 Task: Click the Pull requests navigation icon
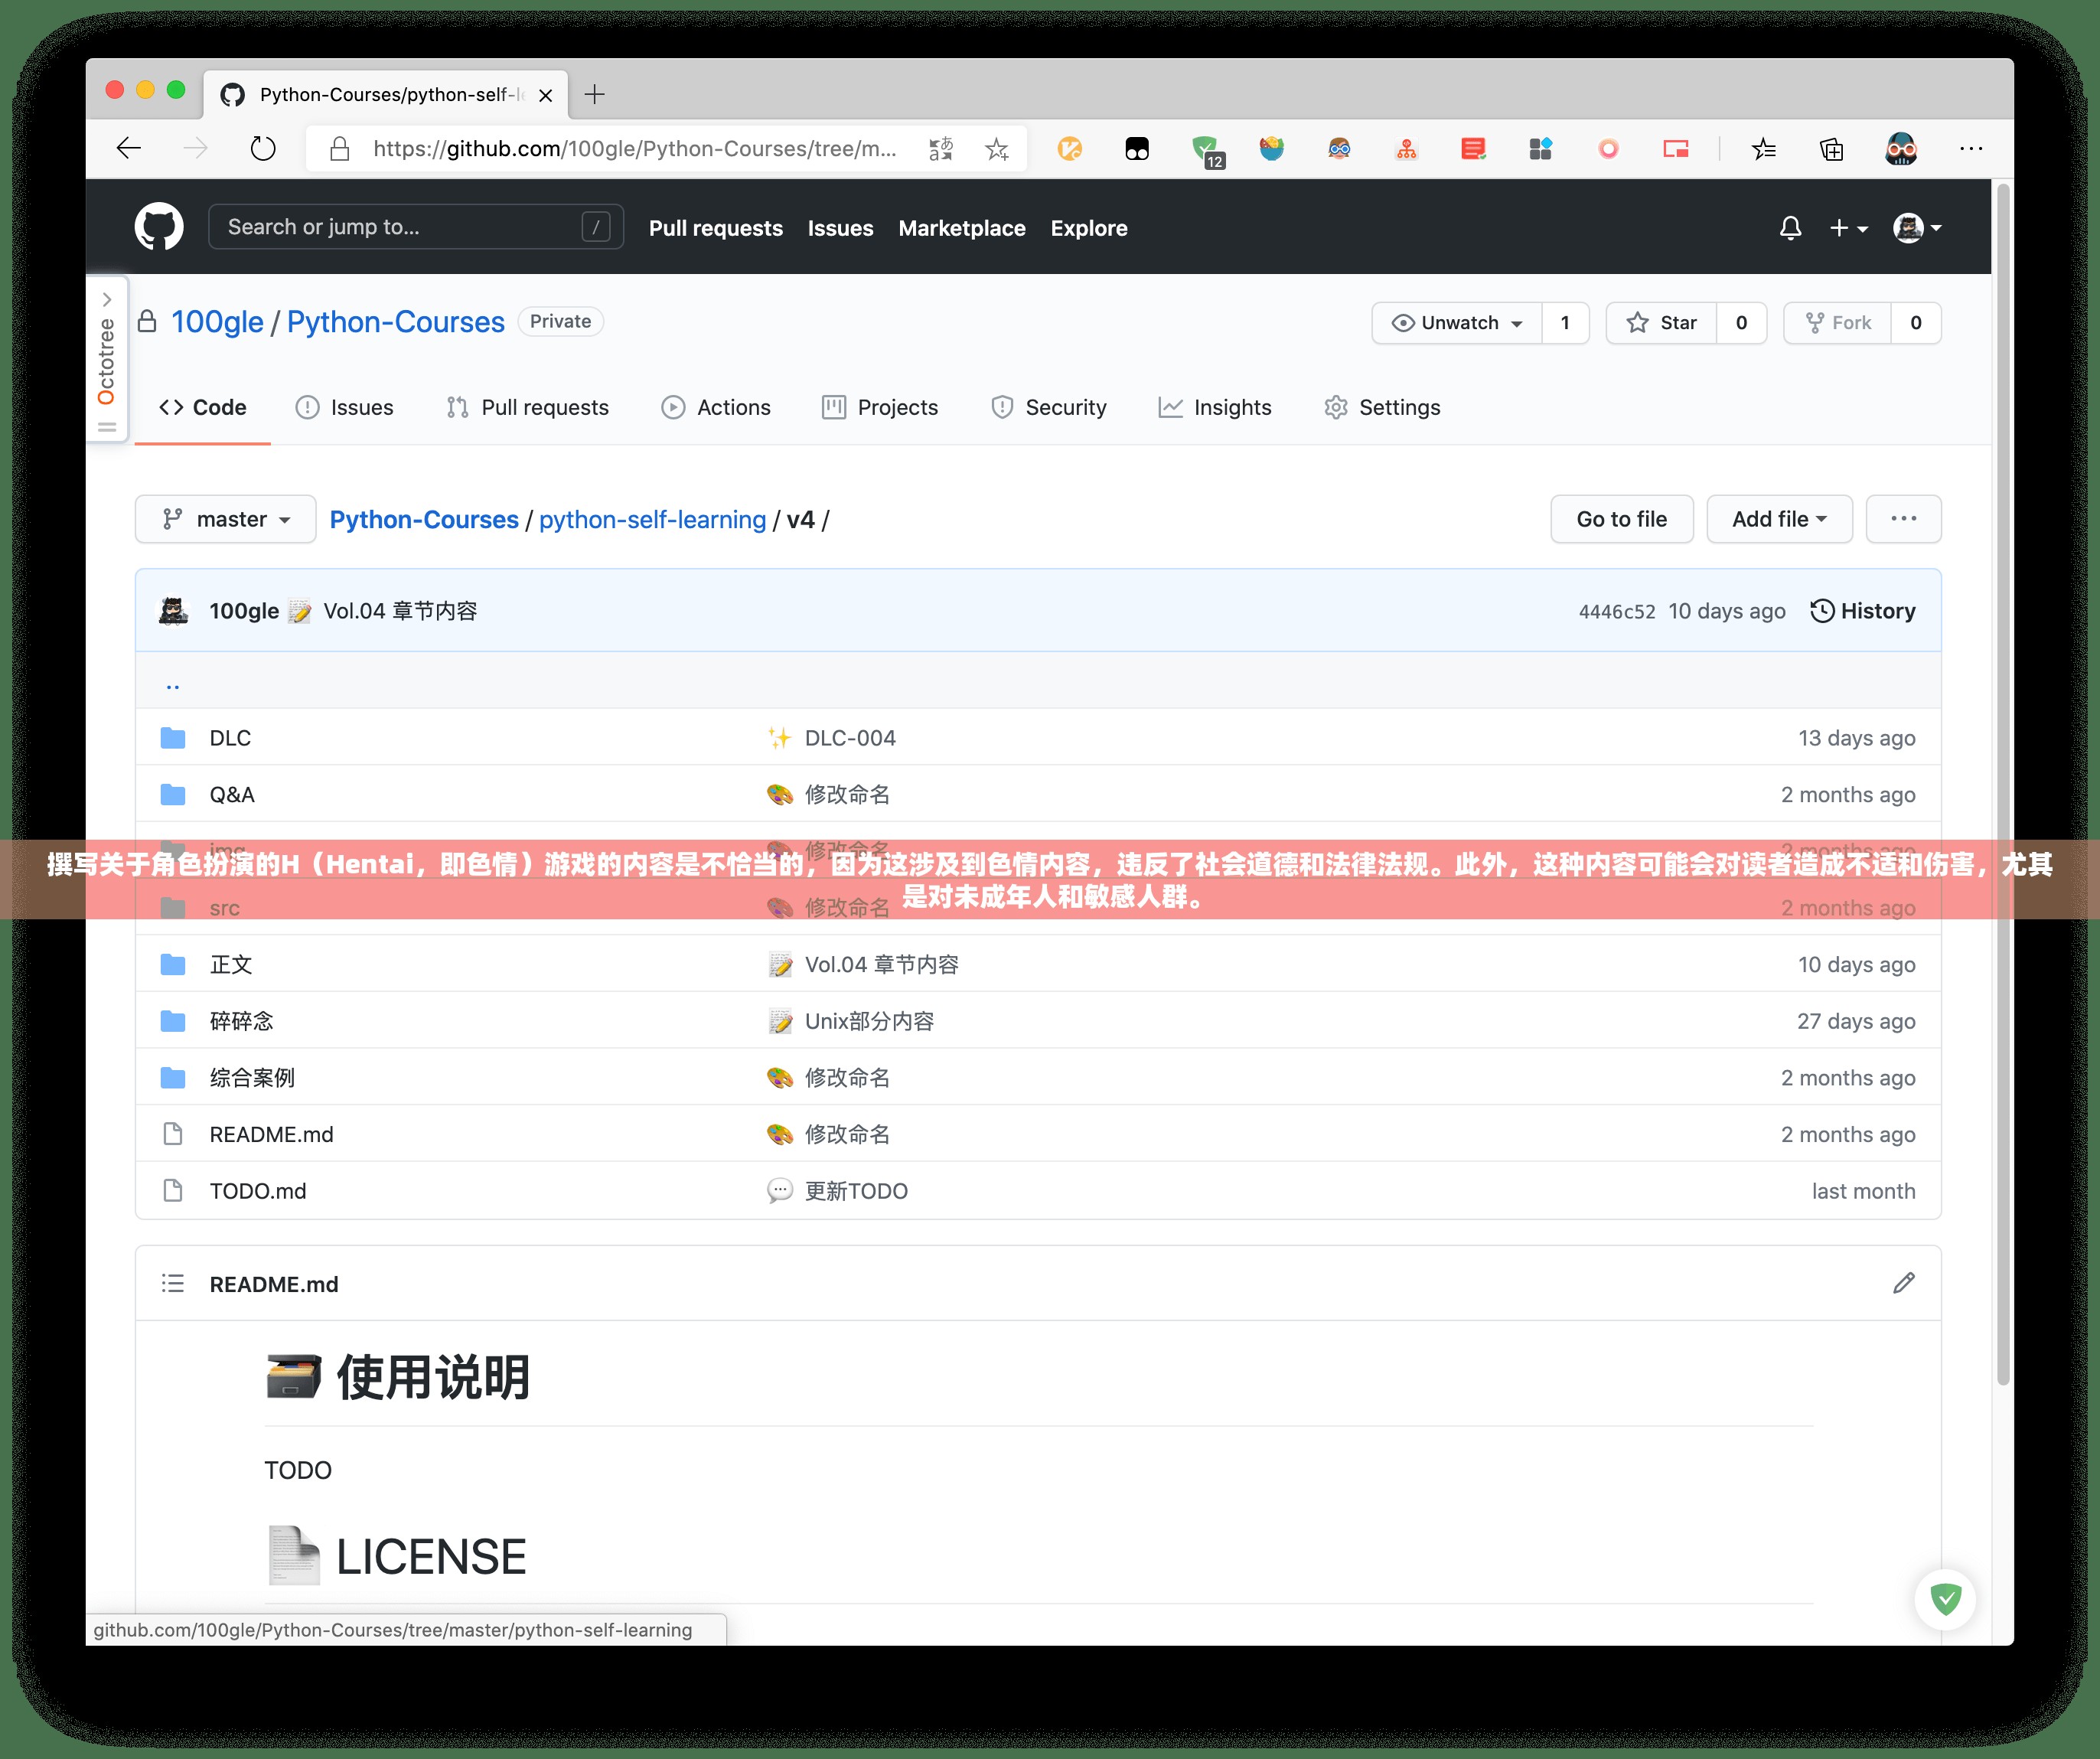click(x=450, y=406)
